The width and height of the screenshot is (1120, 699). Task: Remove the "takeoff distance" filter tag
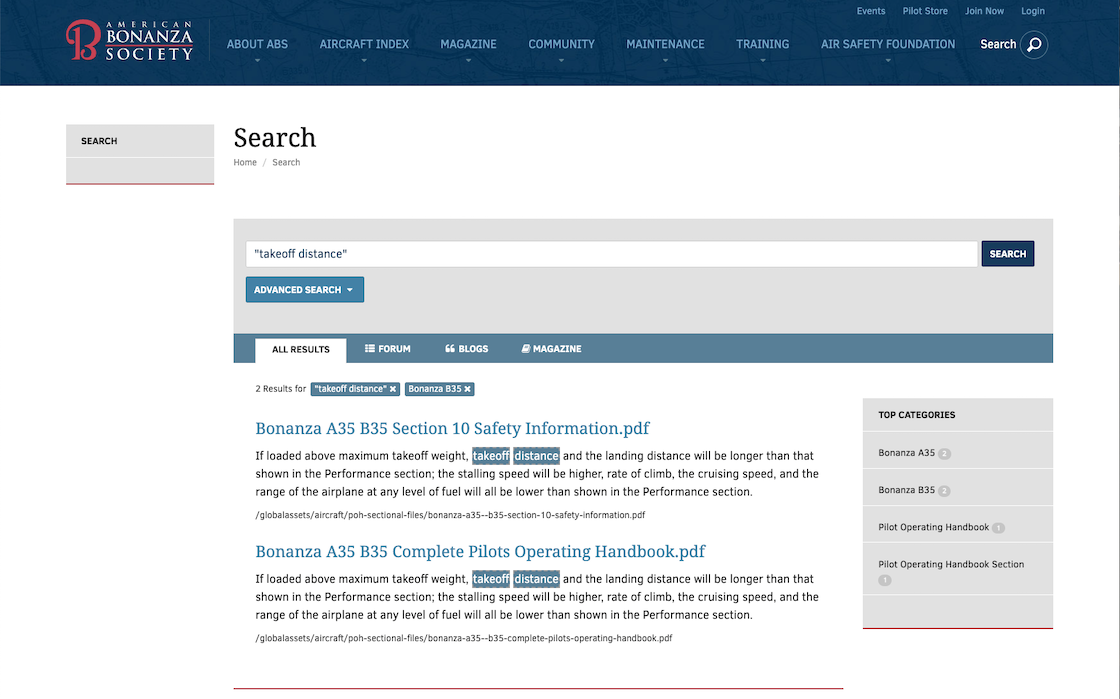(x=393, y=389)
